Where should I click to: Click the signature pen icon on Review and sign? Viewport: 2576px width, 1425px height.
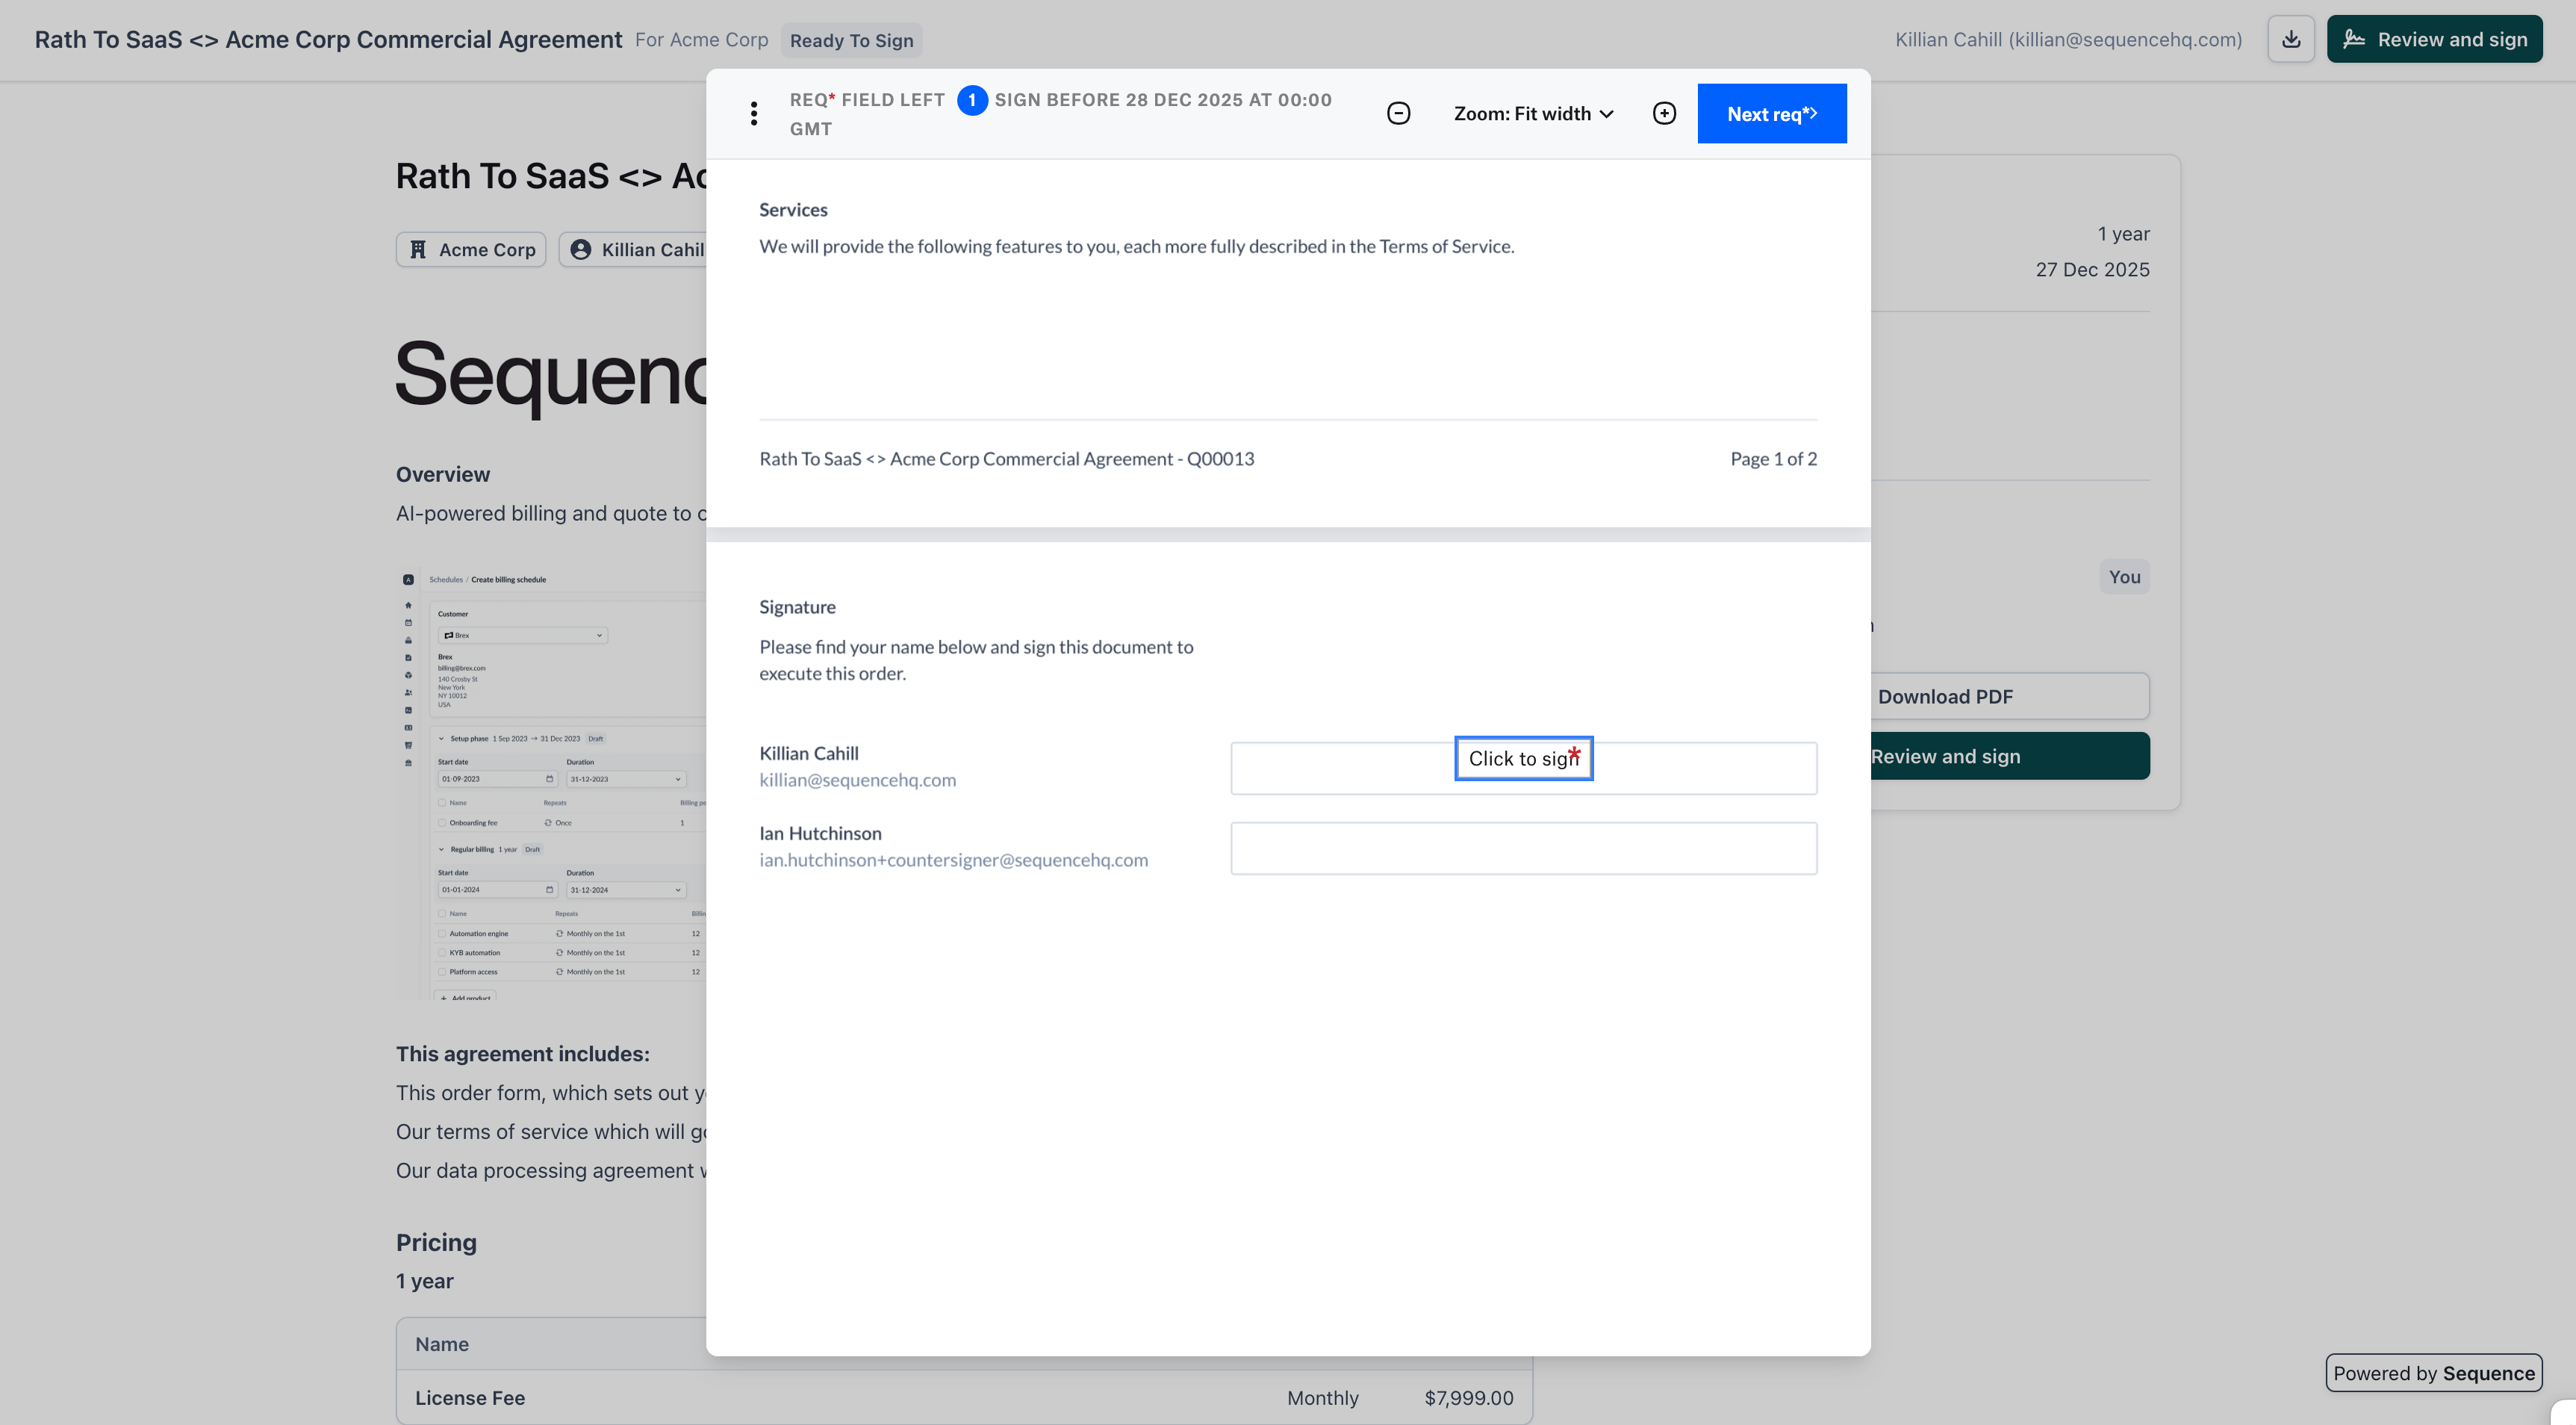[2355, 38]
